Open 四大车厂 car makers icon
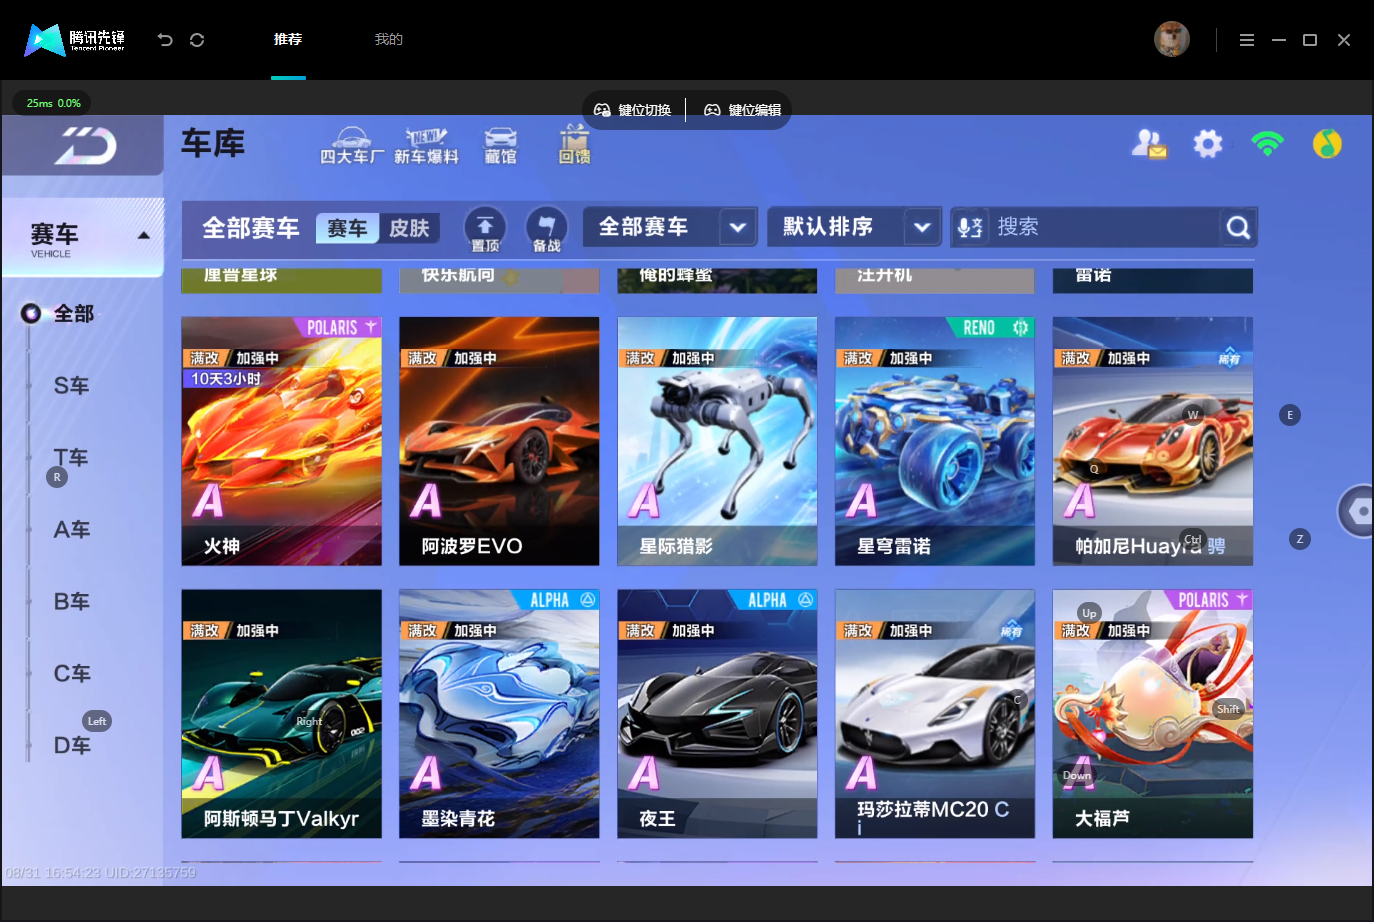The height and width of the screenshot is (922, 1374). coord(351,145)
